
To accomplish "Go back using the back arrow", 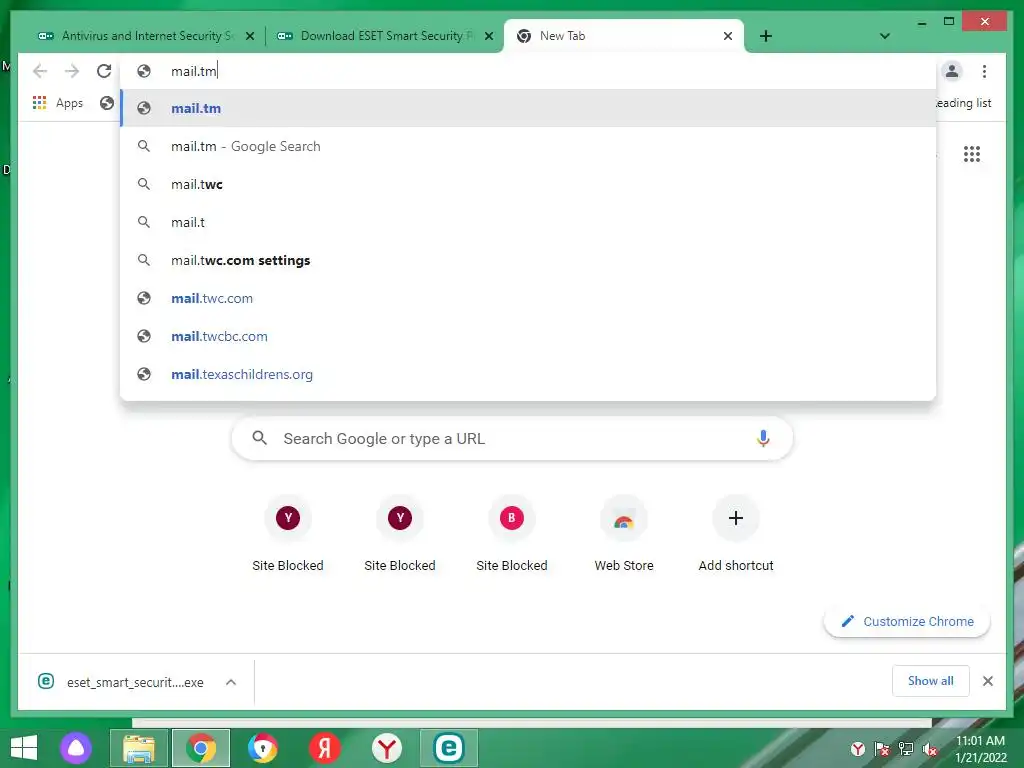I will 40,71.
